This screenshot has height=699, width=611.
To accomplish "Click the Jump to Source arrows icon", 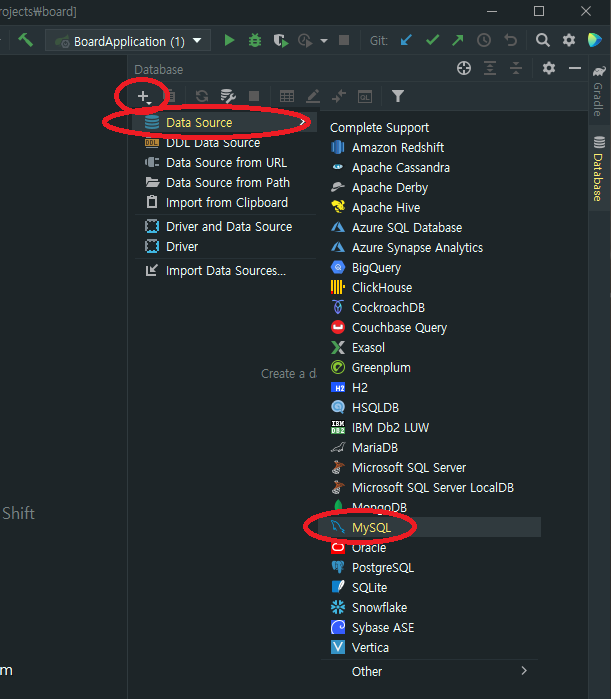I will coord(339,96).
